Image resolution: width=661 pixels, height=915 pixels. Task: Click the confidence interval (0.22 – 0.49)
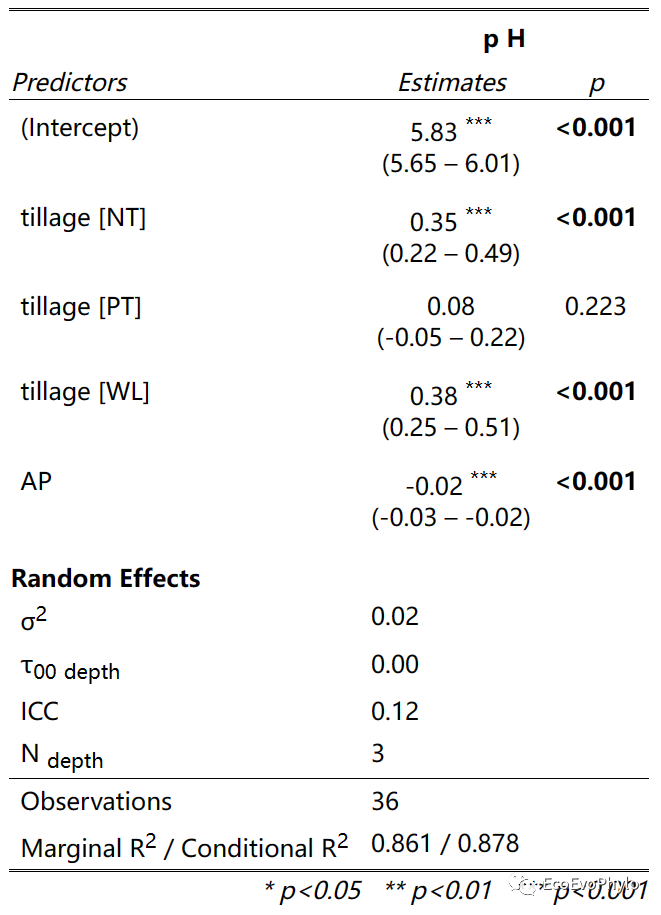pos(451,254)
